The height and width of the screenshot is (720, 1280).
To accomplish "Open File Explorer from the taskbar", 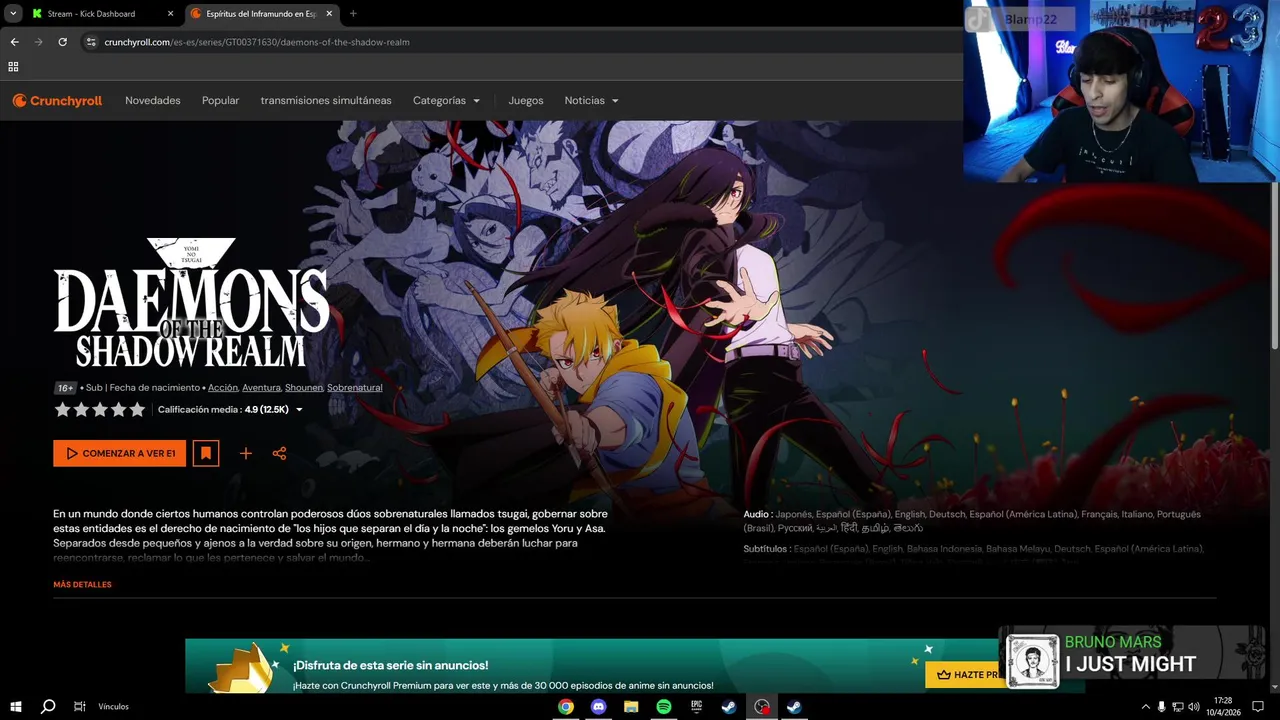I will point(631,706).
